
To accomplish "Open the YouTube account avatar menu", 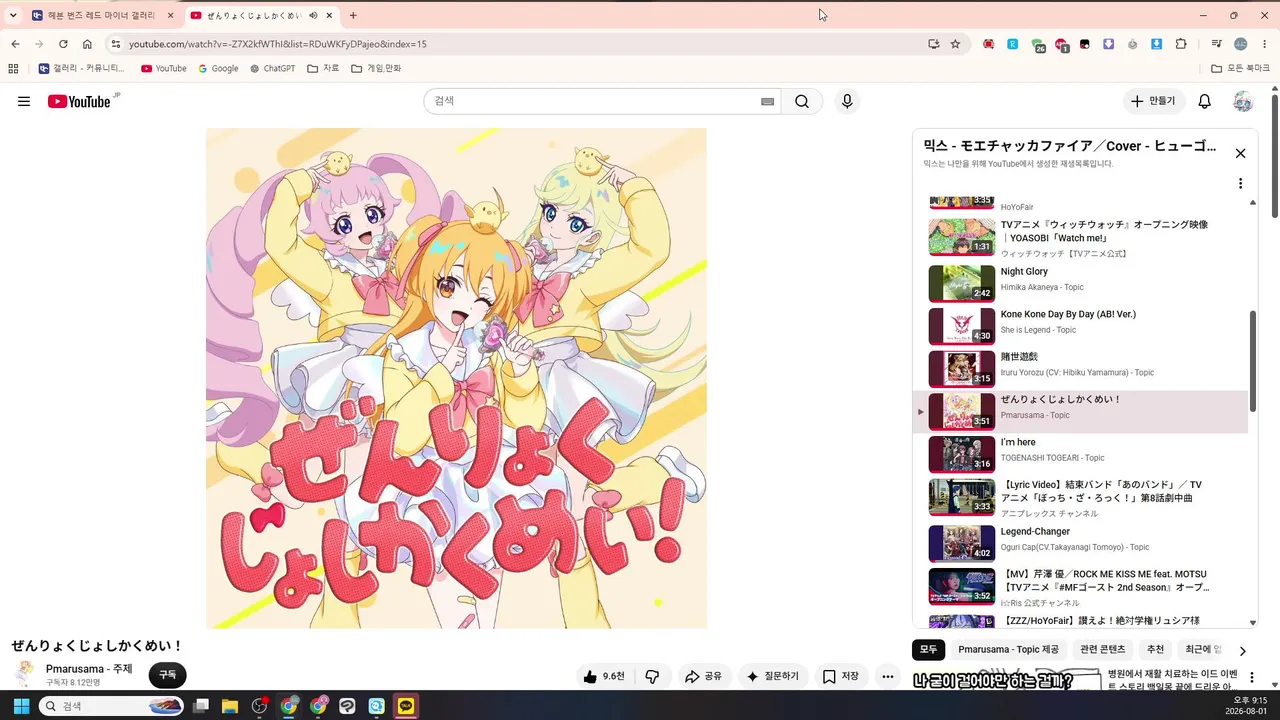I will [x=1243, y=101].
